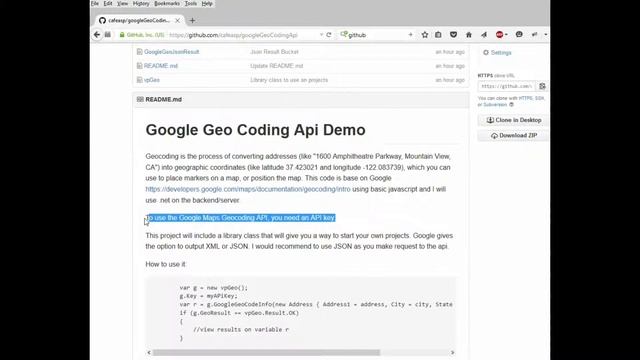Screen dimensions: 640x360
Task: Click the search go arrow beside github
Action: coord(410,35)
